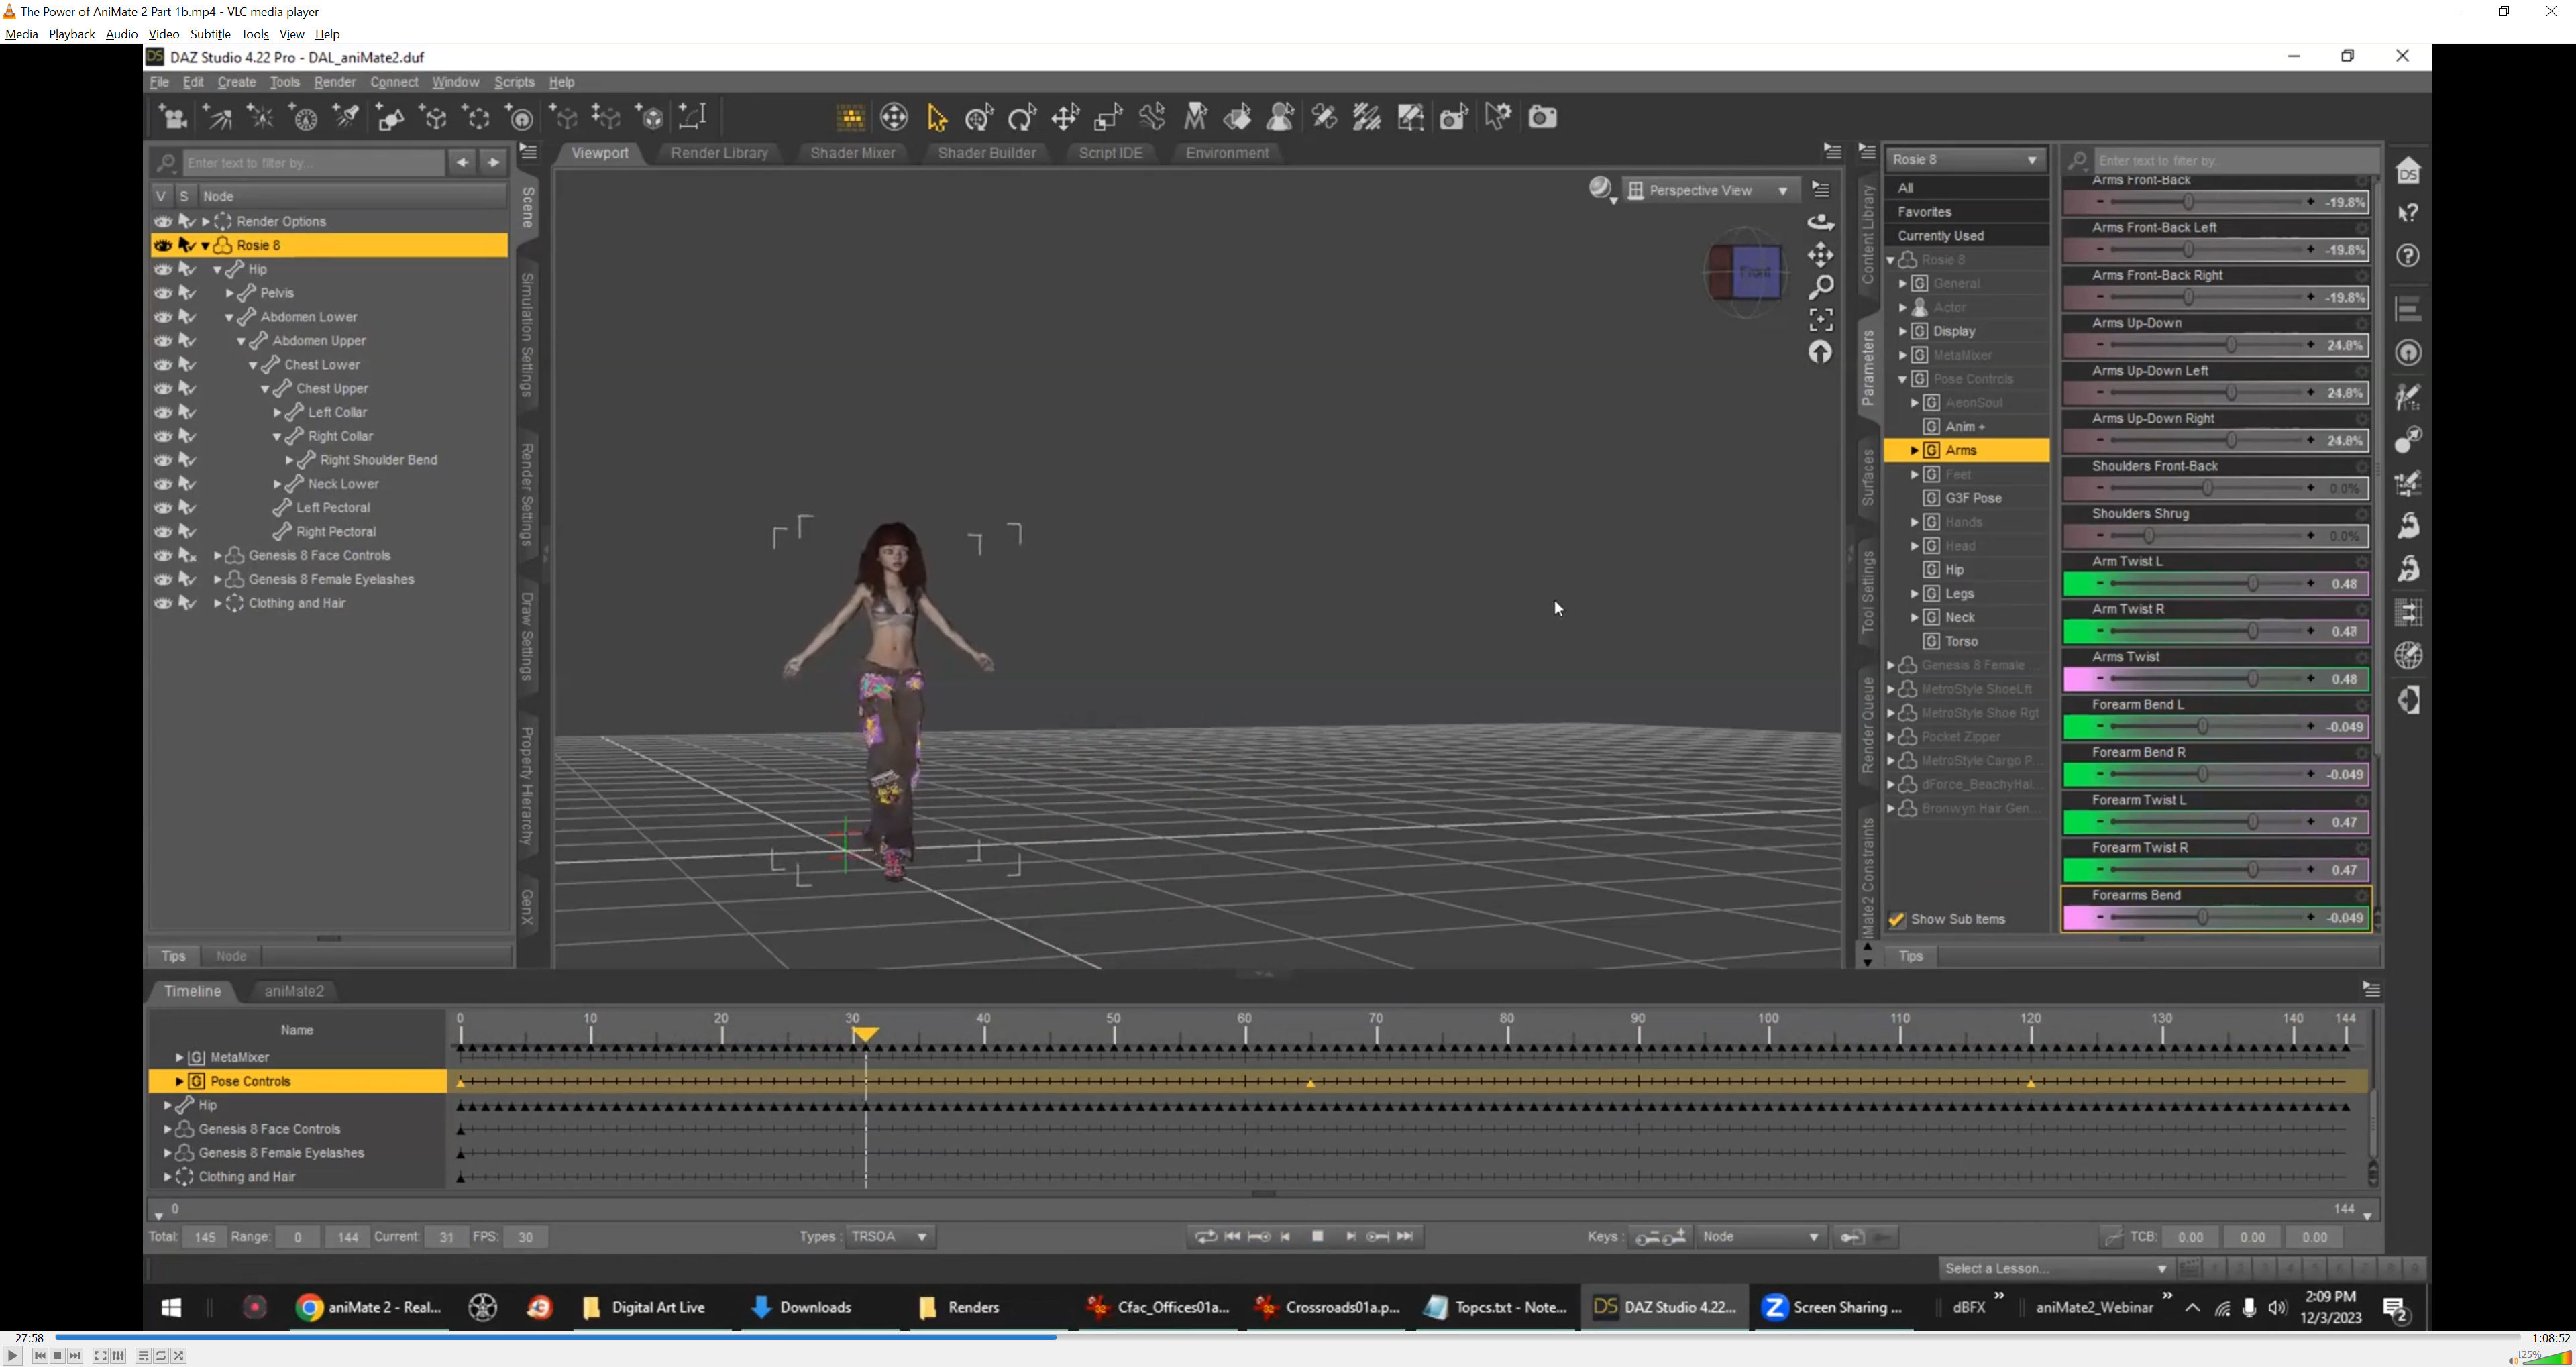This screenshot has width=2576, height=1367.
Task: Select the ActivePose bone tool
Action: click(1152, 117)
